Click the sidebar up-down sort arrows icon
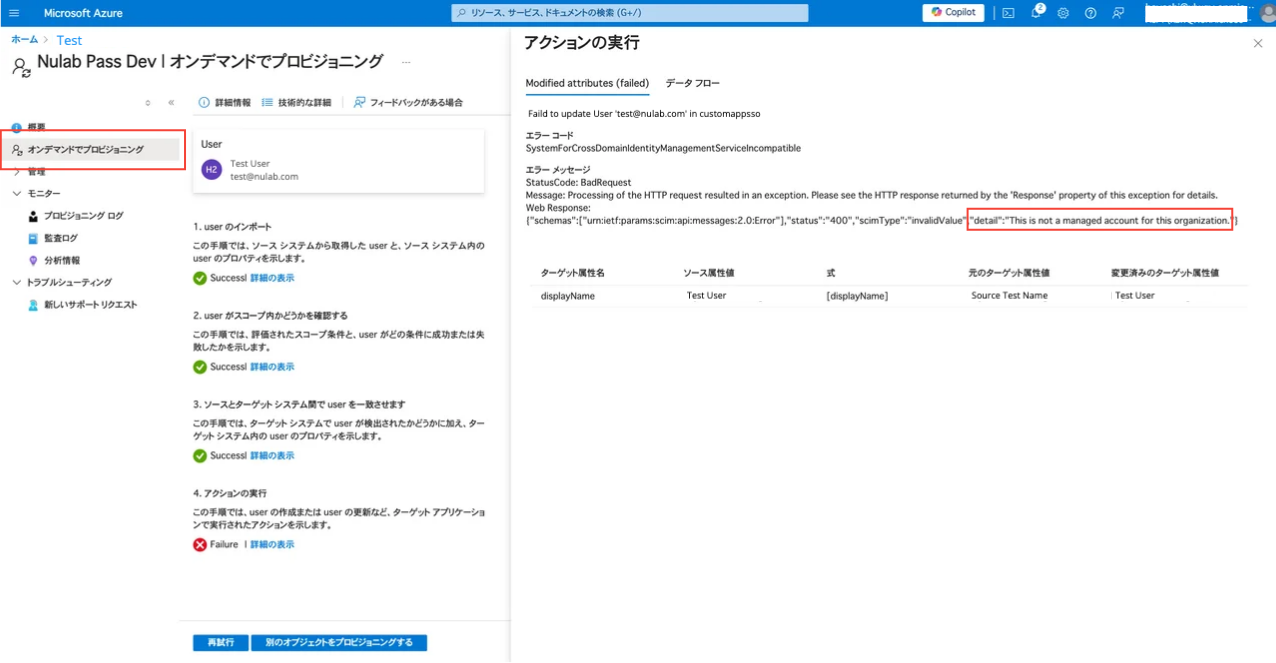The image size is (1276, 663). (x=148, y=102)
